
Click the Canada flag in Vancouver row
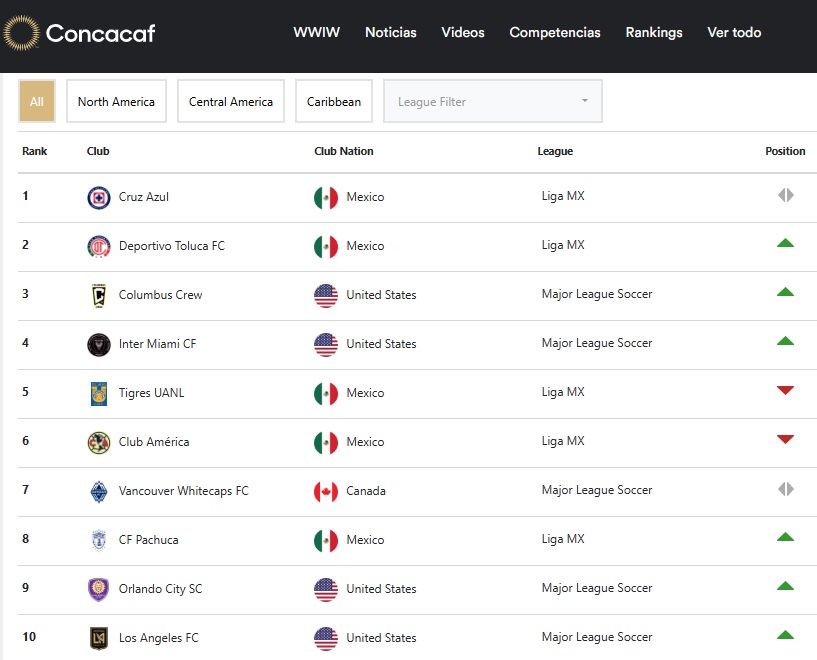tap(326, 492)
